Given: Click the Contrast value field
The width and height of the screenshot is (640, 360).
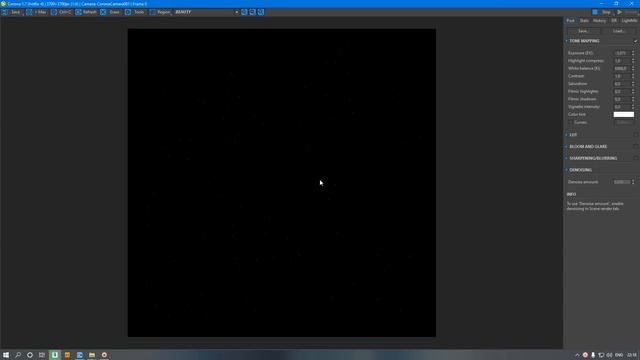Looking at the screenshot, I should click(x=622, y=76).
